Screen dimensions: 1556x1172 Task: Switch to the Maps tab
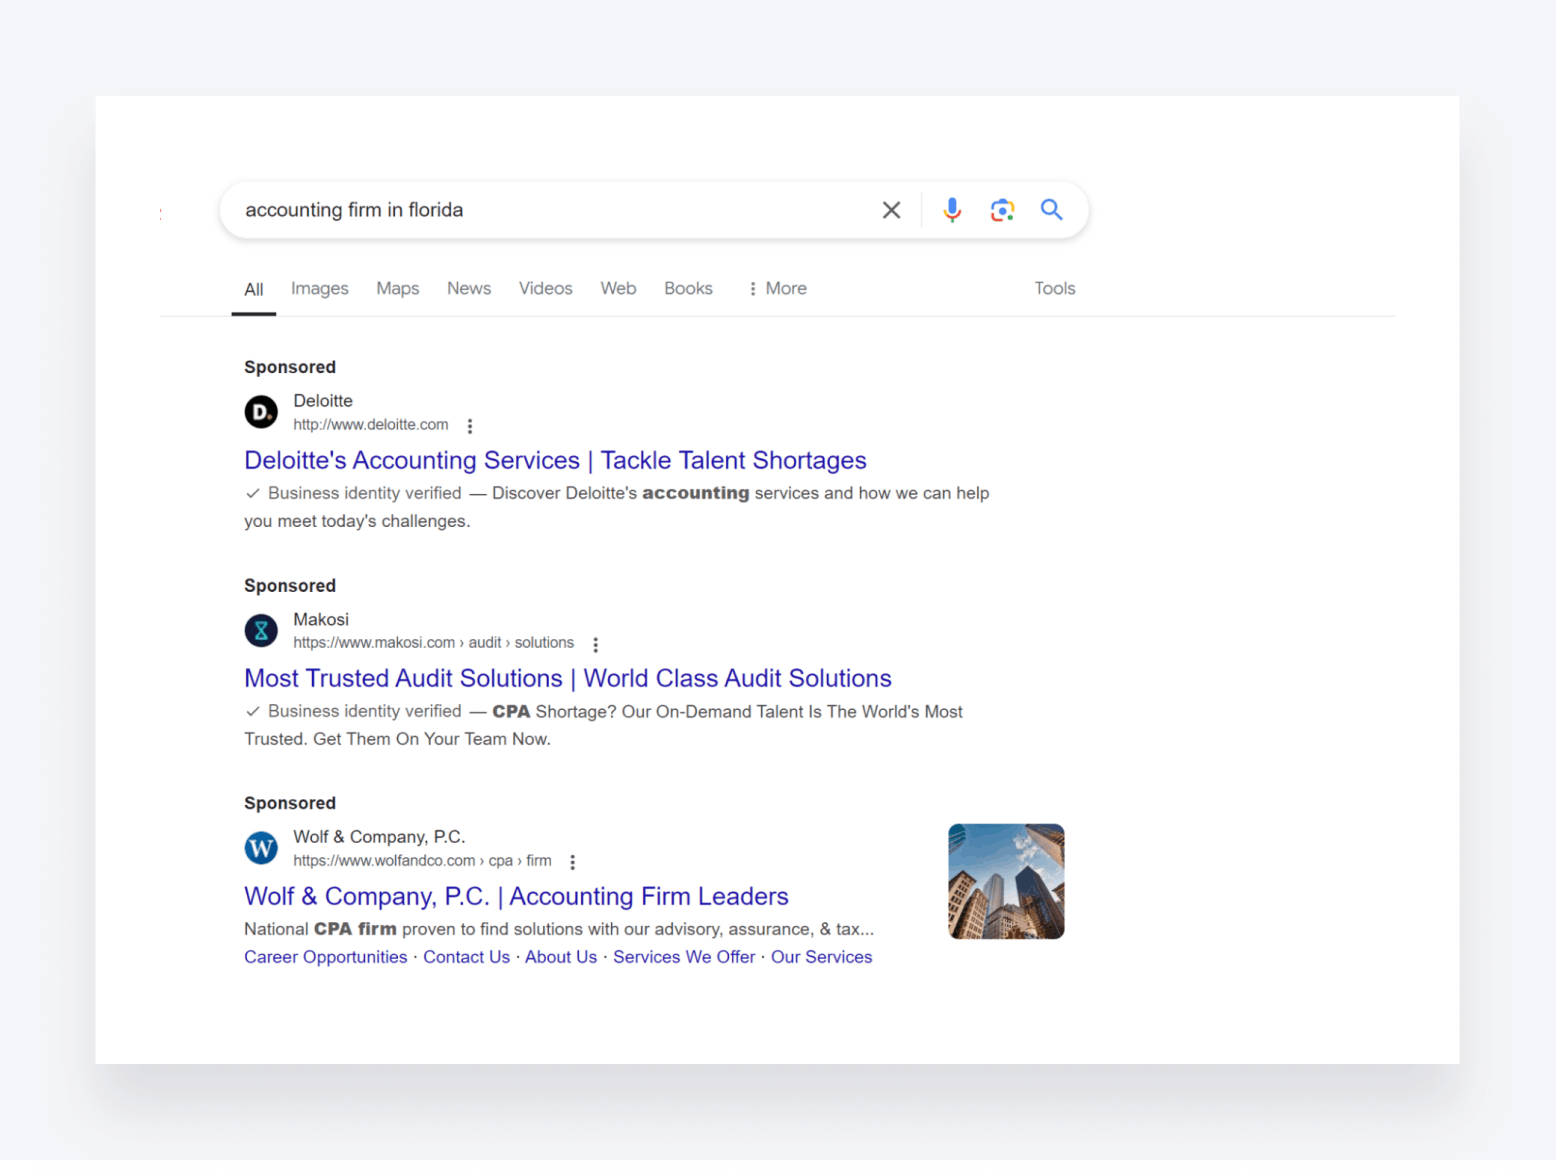coord(398,289)
